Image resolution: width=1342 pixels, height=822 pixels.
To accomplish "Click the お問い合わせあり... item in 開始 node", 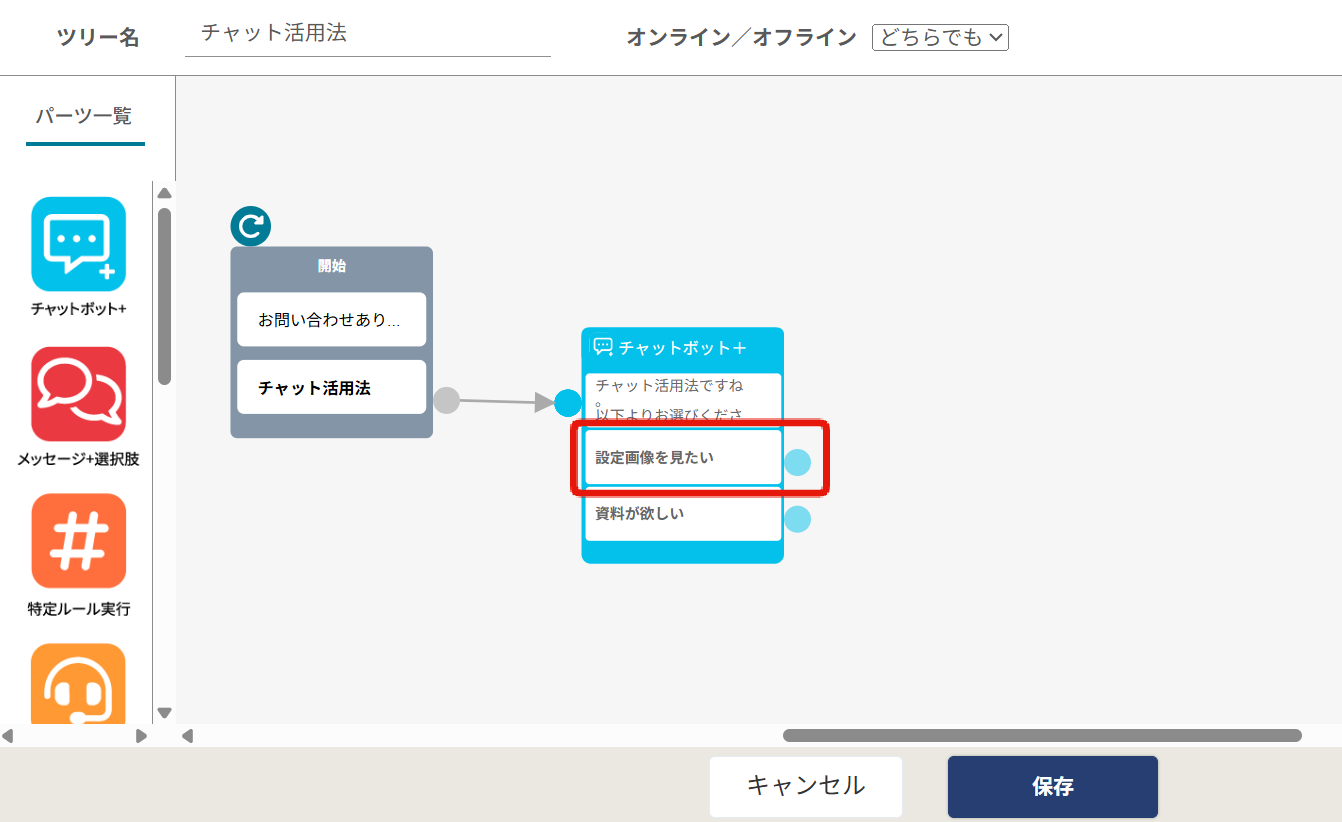I will pyautogui.click(x=331, y=320).
